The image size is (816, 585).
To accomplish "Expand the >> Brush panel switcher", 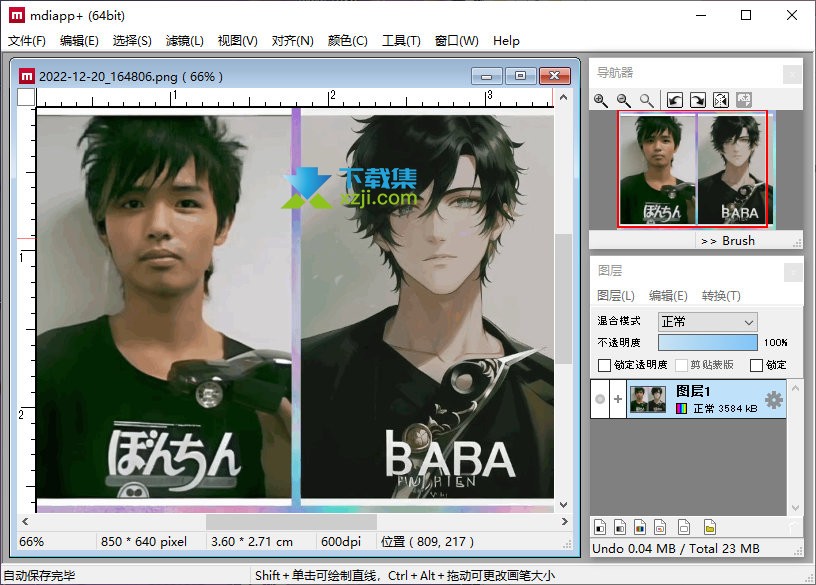I will pos(728,241).
